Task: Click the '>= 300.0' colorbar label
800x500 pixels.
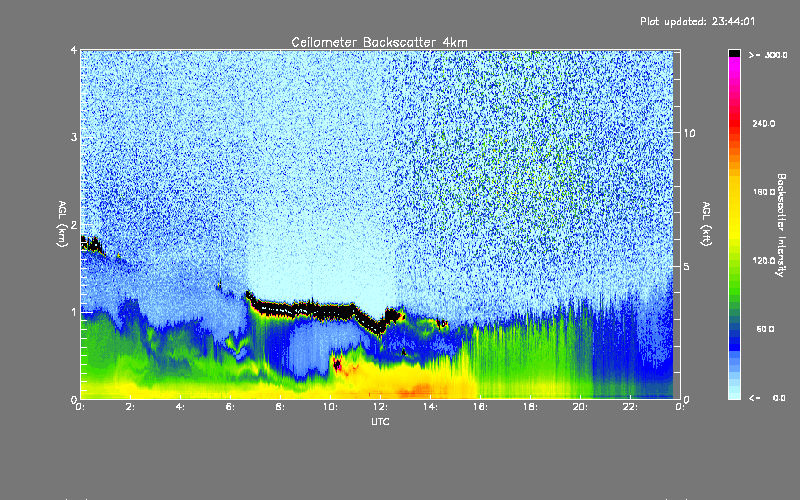Action: [768, 55]
